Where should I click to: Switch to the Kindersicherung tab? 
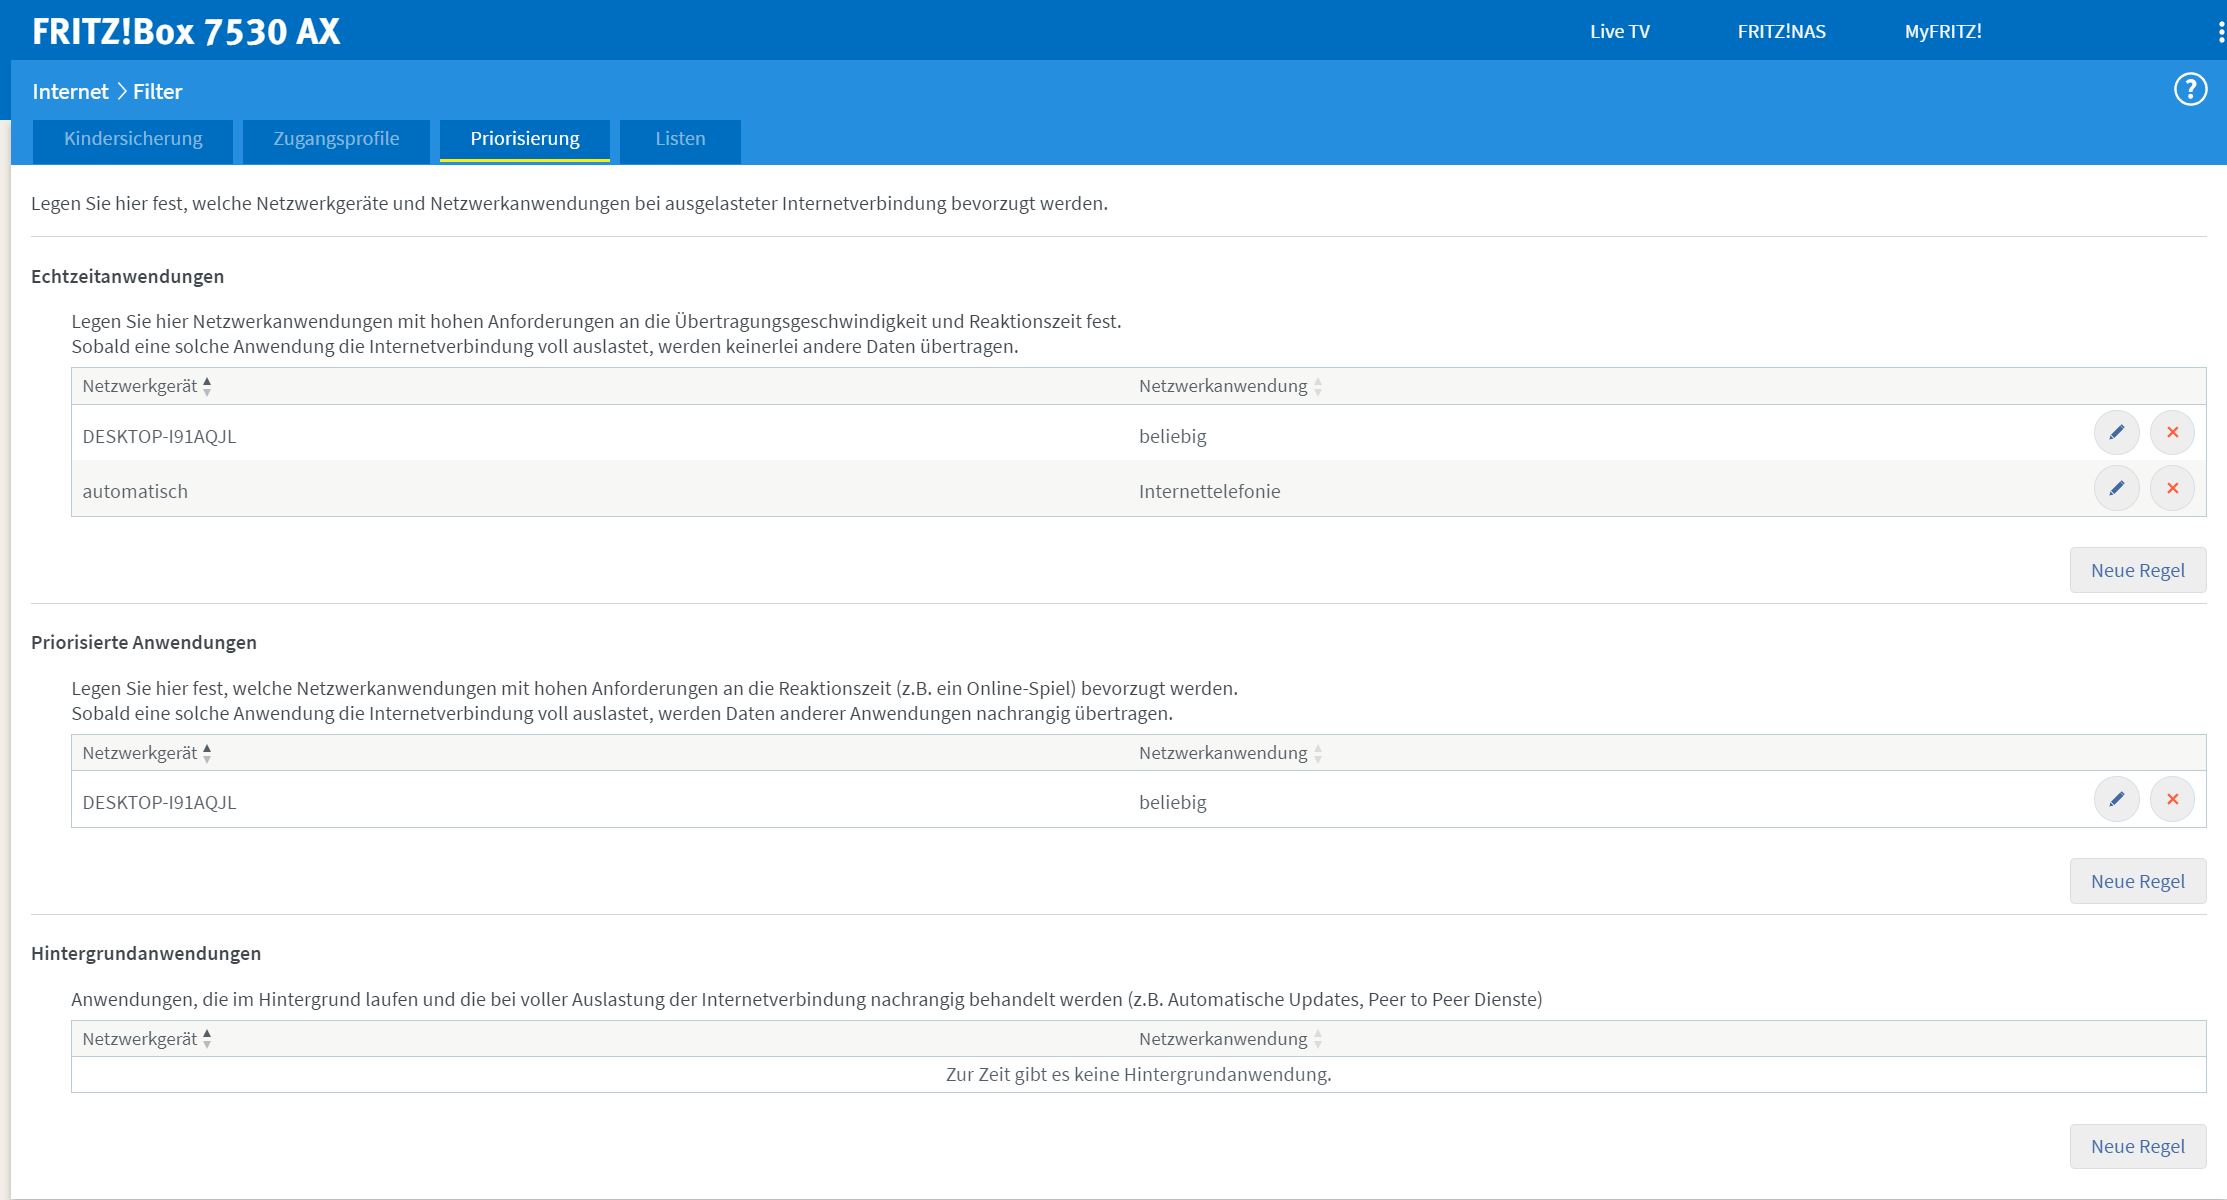(x=133, y=139)
